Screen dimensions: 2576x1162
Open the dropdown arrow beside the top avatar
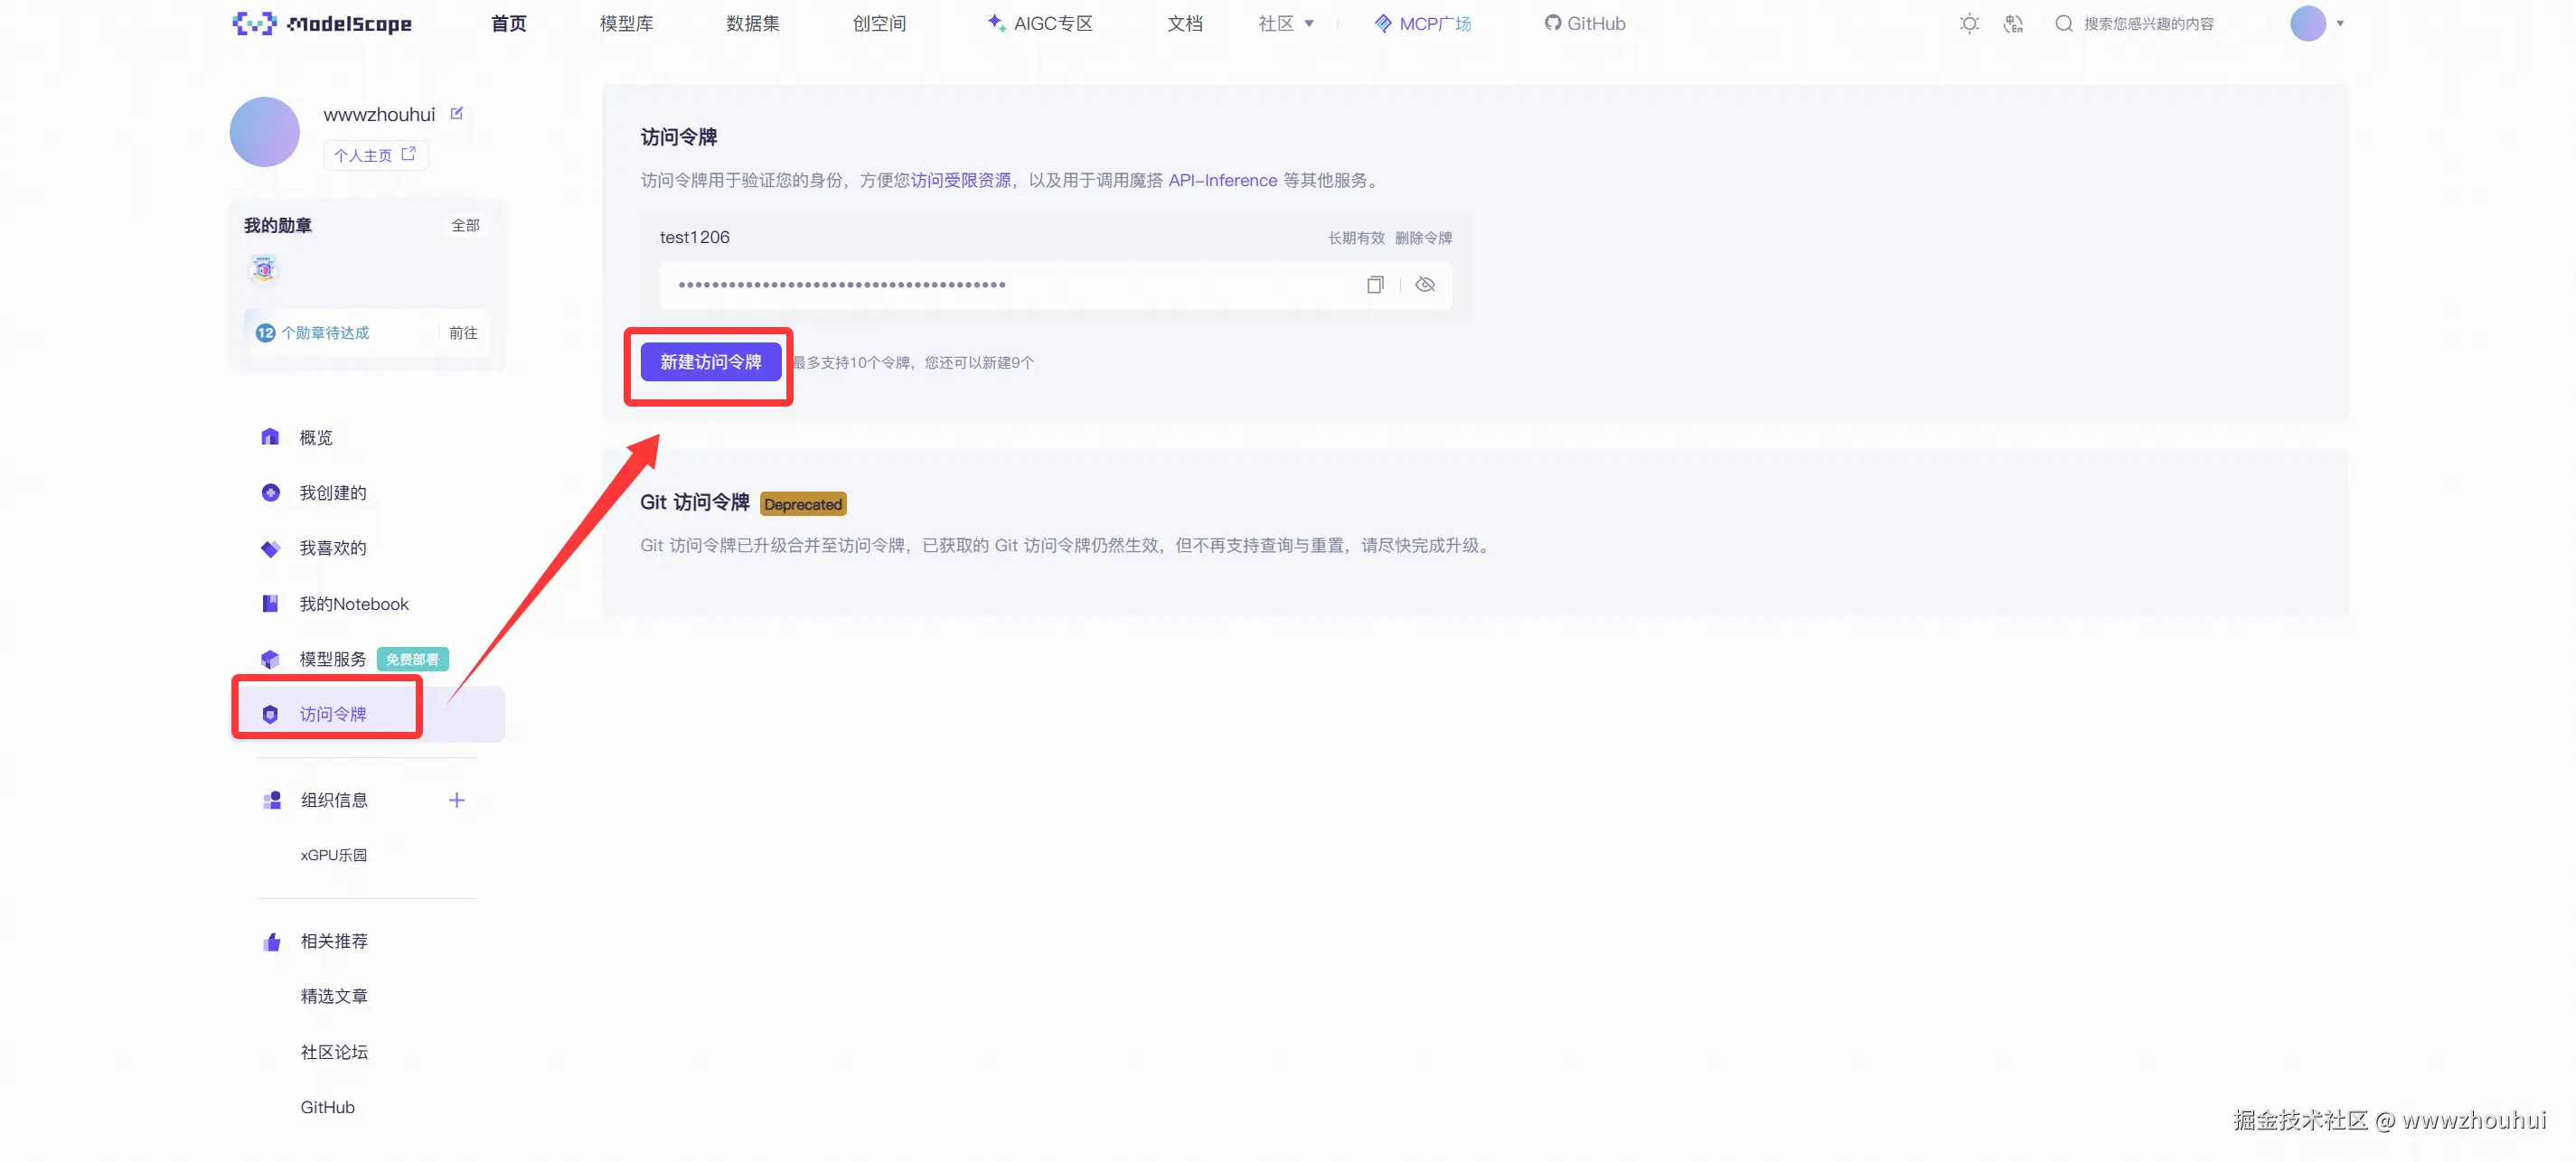2340,23
